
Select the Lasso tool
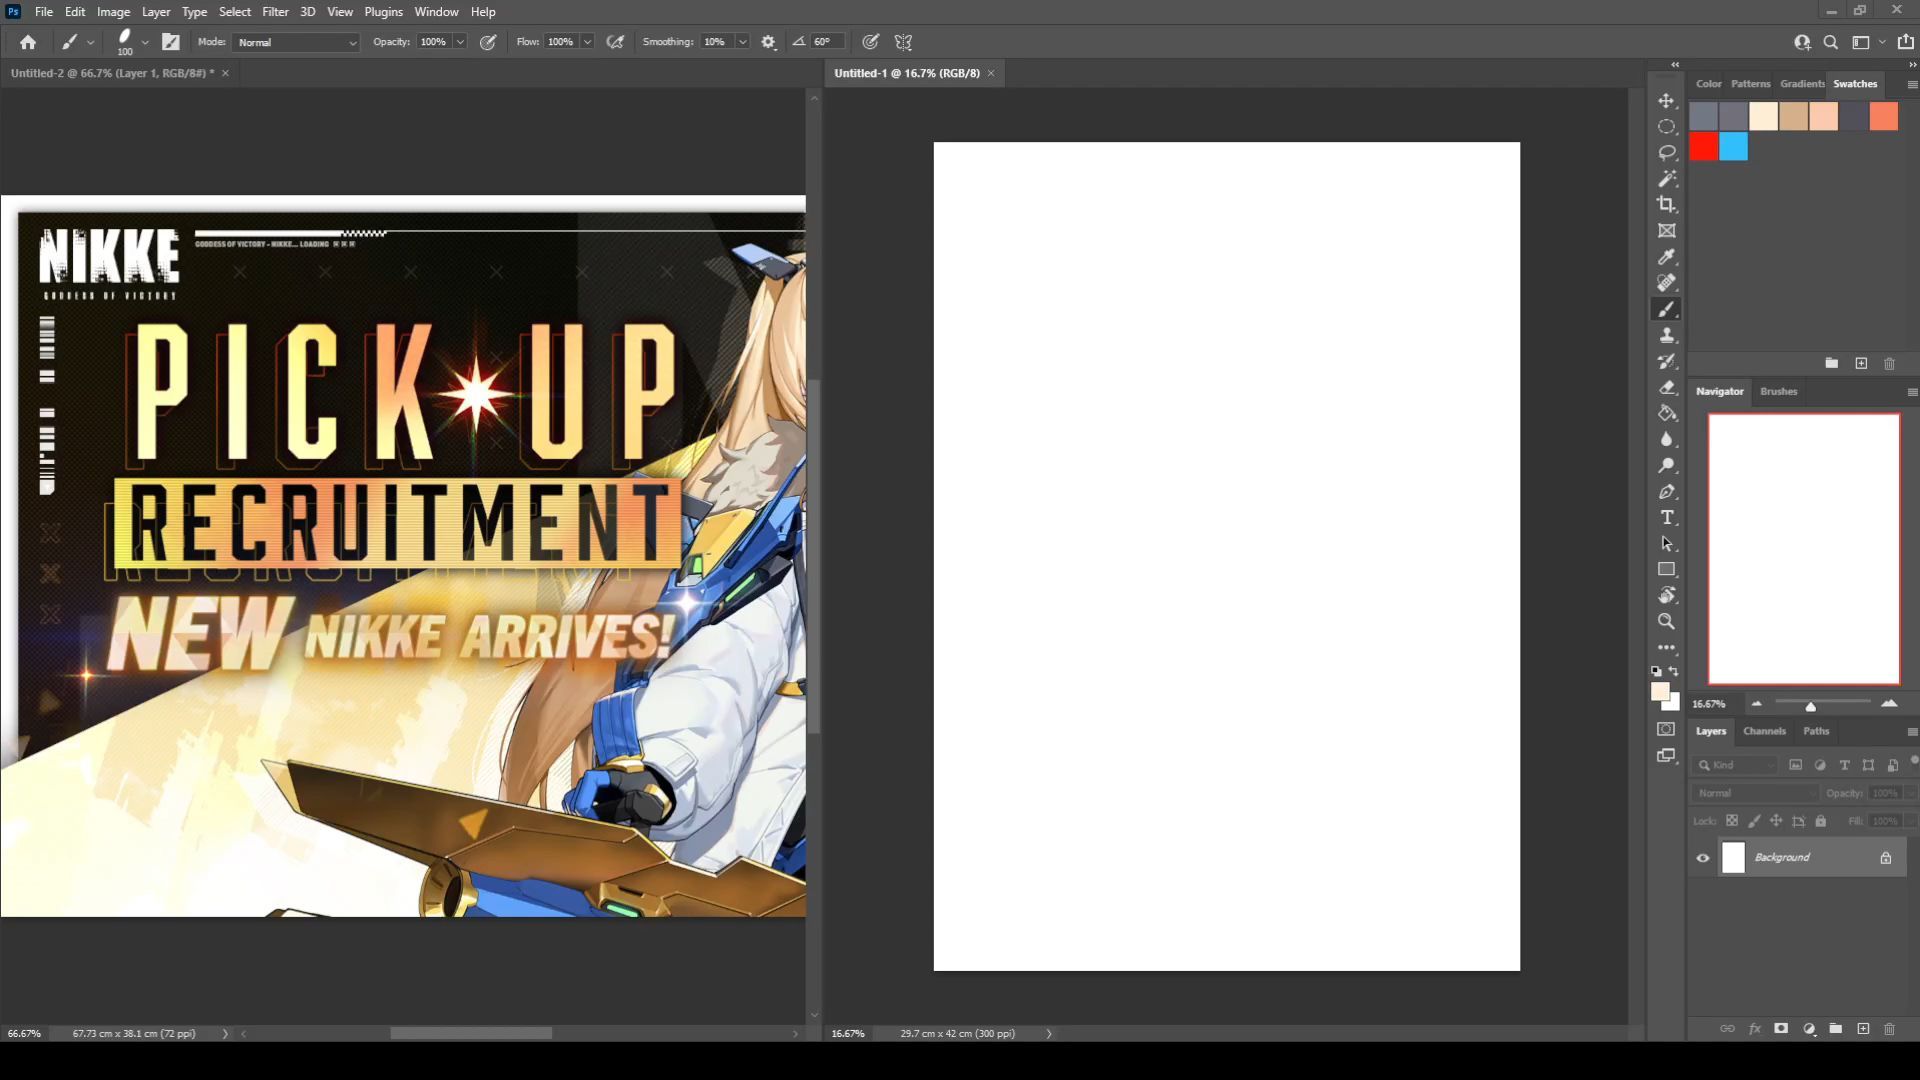1666,153
